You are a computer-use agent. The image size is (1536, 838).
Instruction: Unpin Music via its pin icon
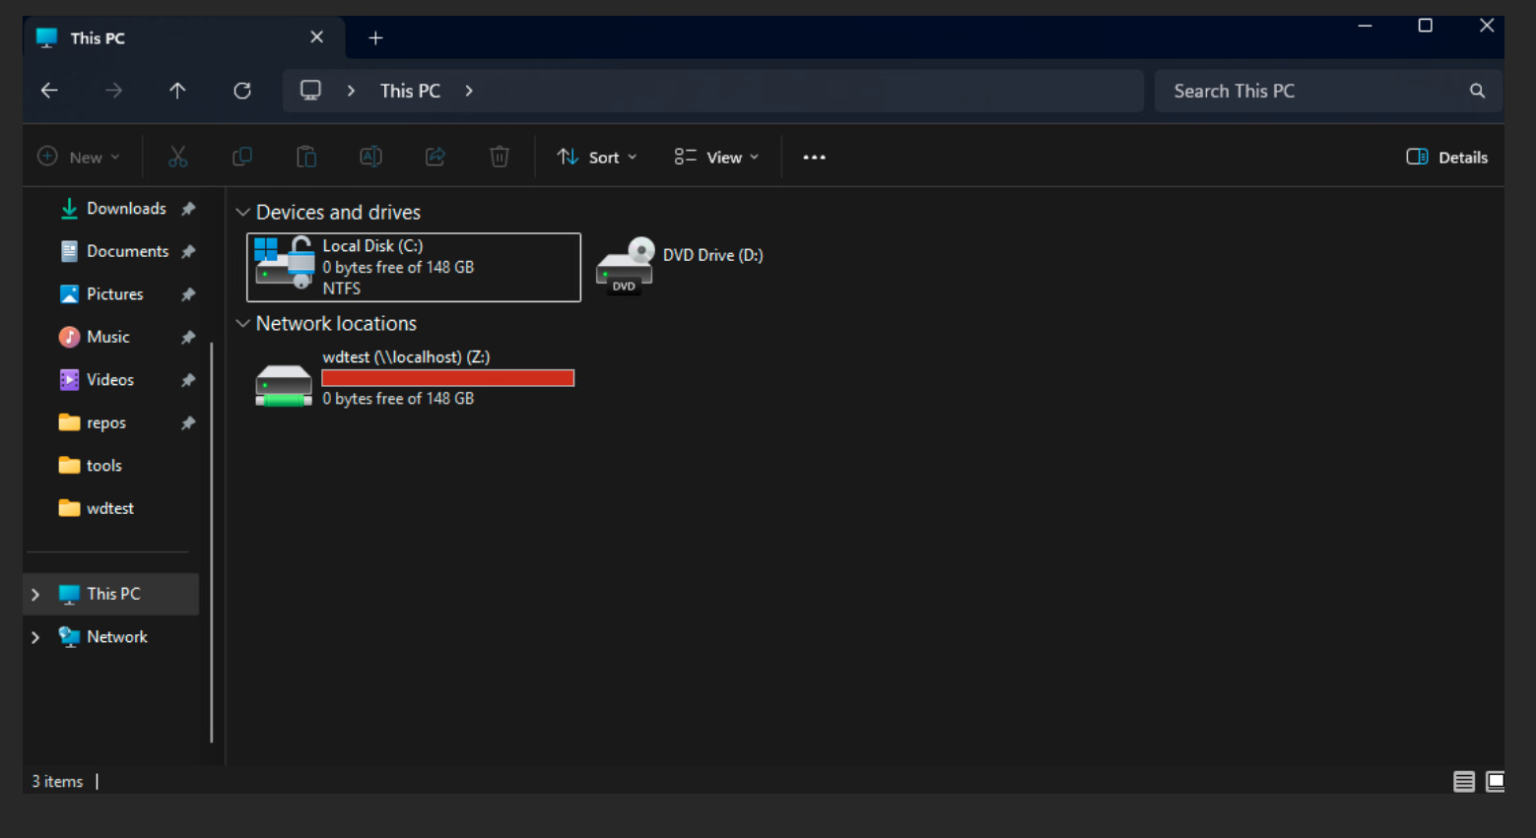pyautogui.click(x=188, y=338)
